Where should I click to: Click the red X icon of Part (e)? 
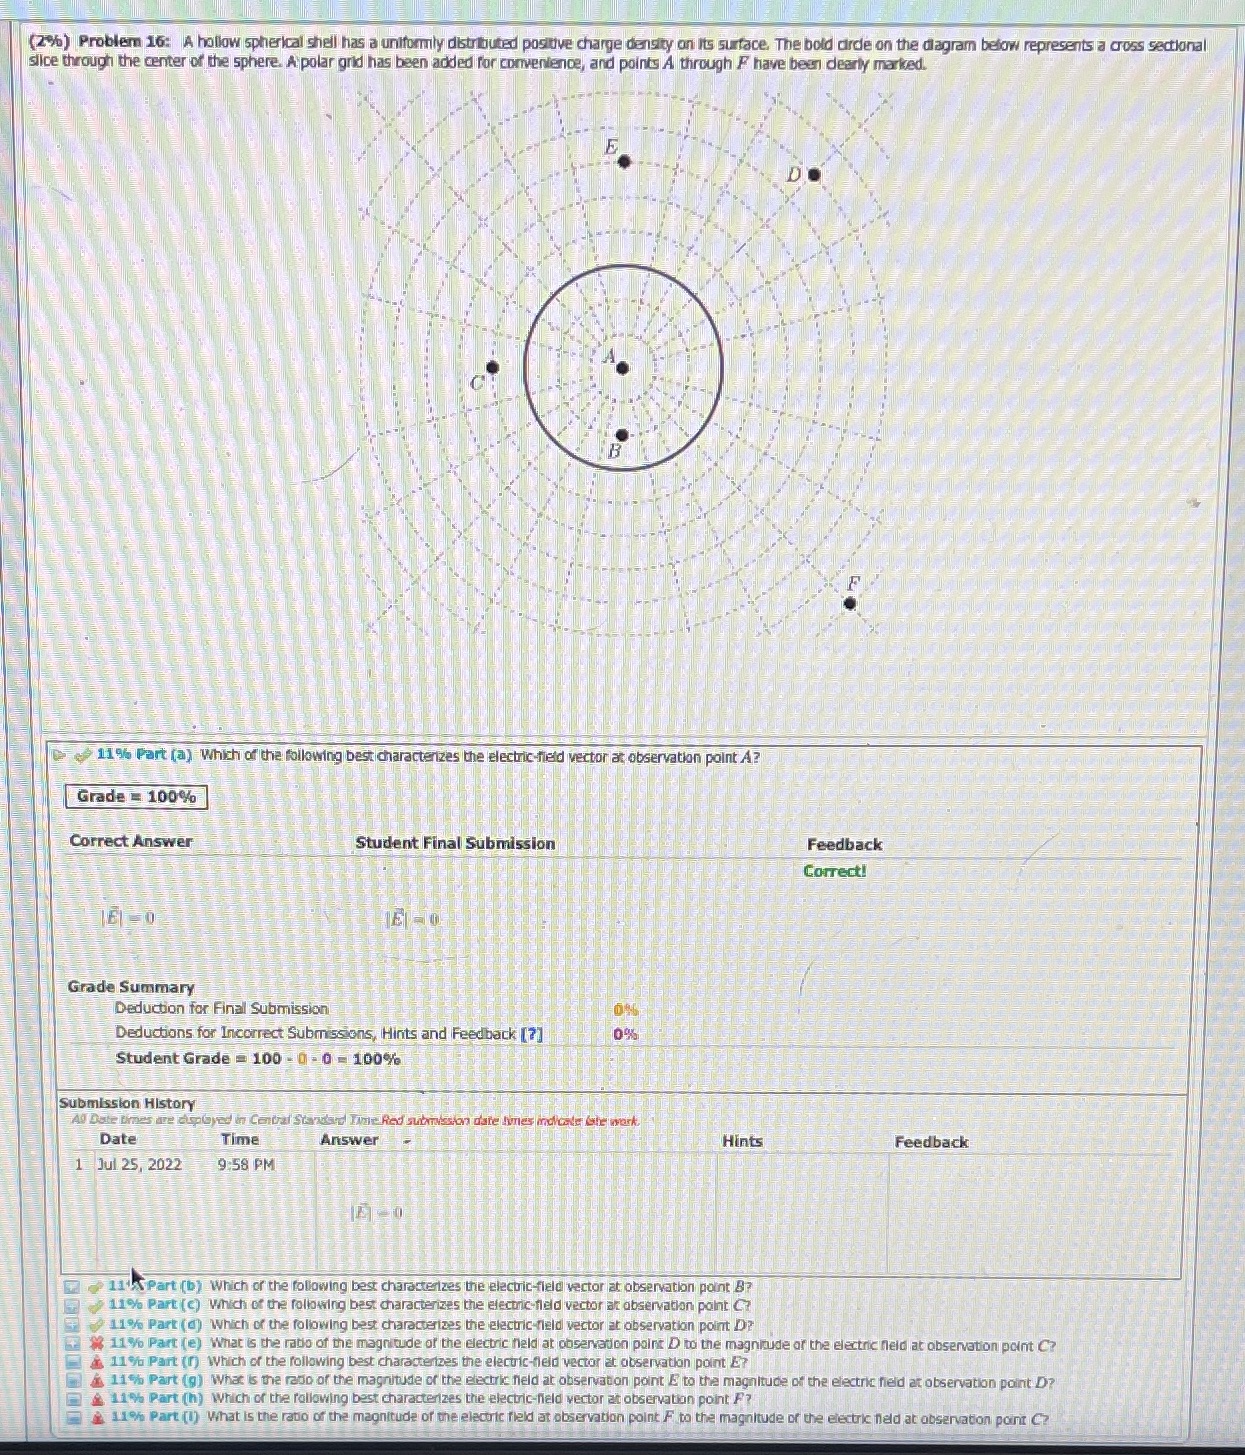coord(97,1344)
